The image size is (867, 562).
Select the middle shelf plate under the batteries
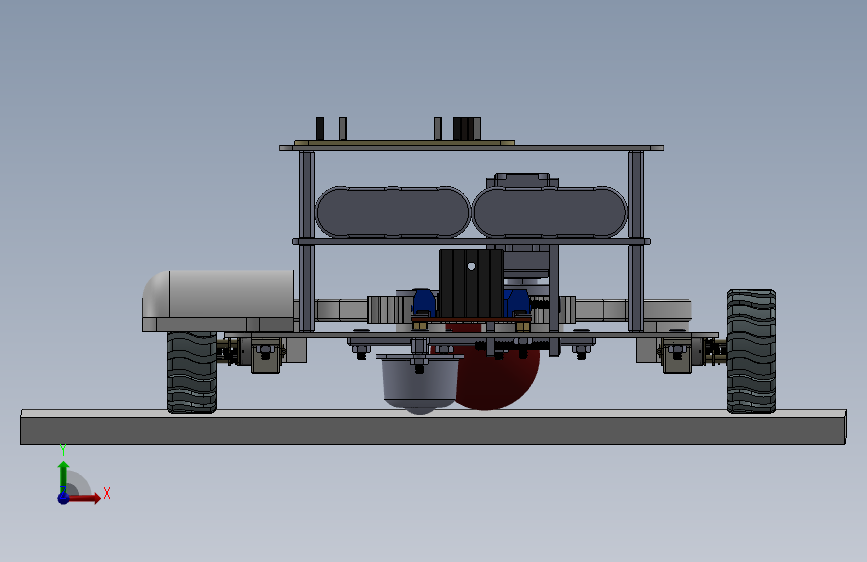point(472,241)
